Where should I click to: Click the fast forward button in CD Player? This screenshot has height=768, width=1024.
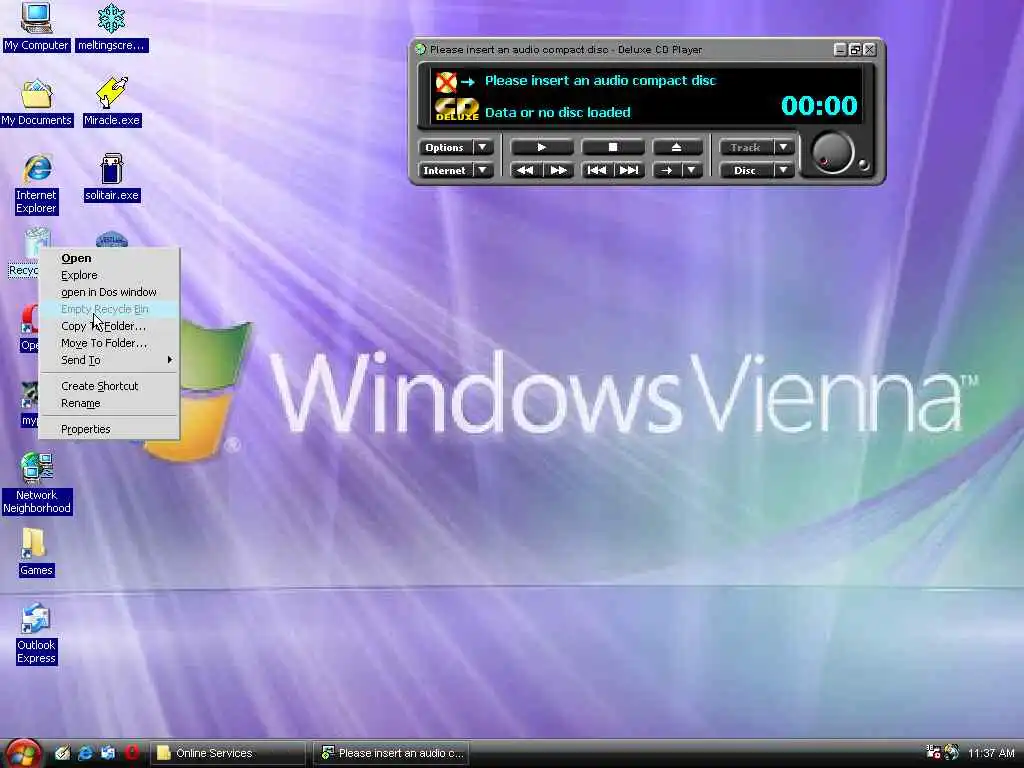558,170
